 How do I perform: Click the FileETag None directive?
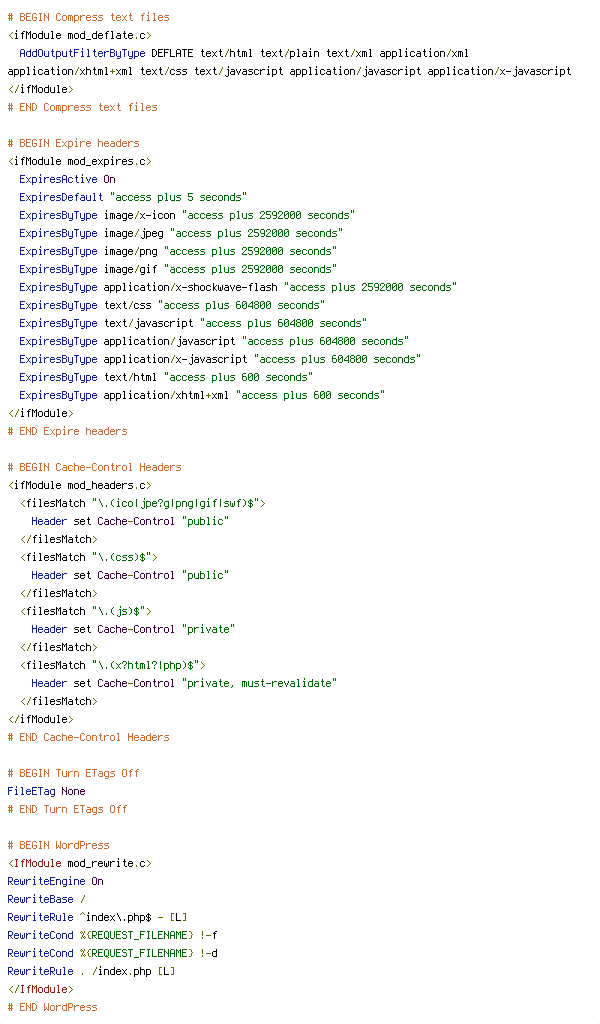[46, 791]
